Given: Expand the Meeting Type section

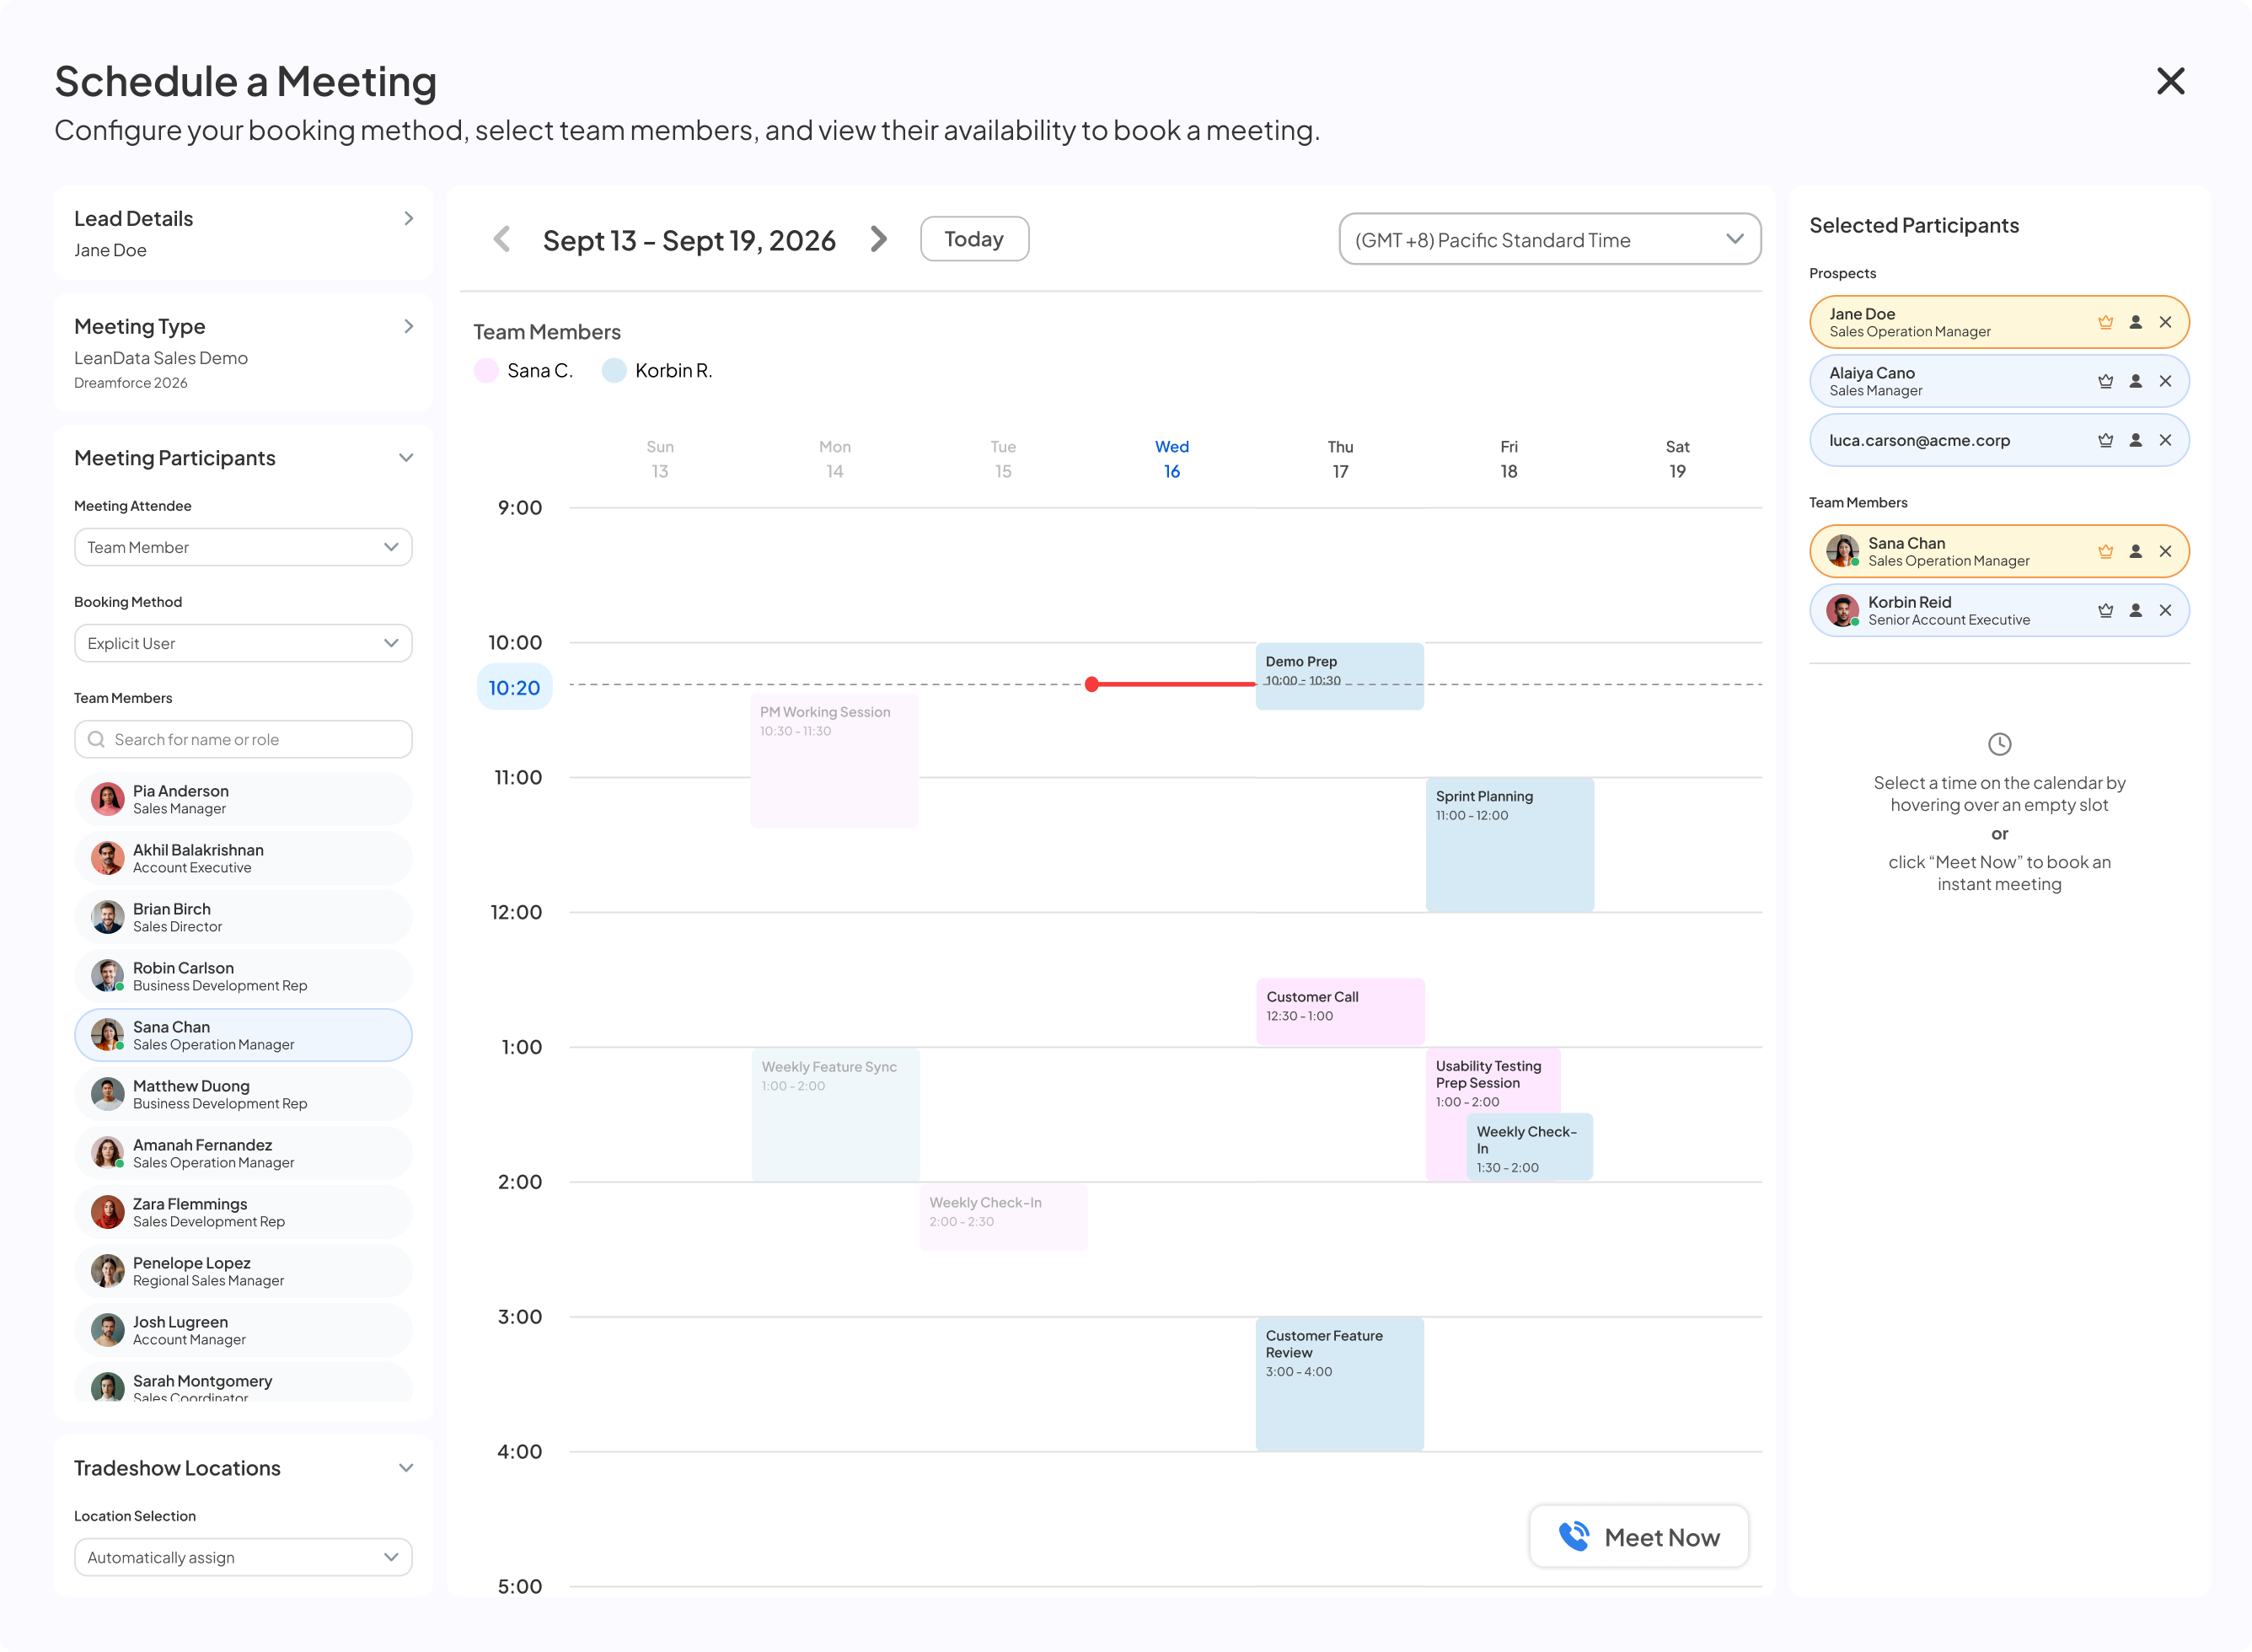Looking at the screenshot, I should 408,326.
